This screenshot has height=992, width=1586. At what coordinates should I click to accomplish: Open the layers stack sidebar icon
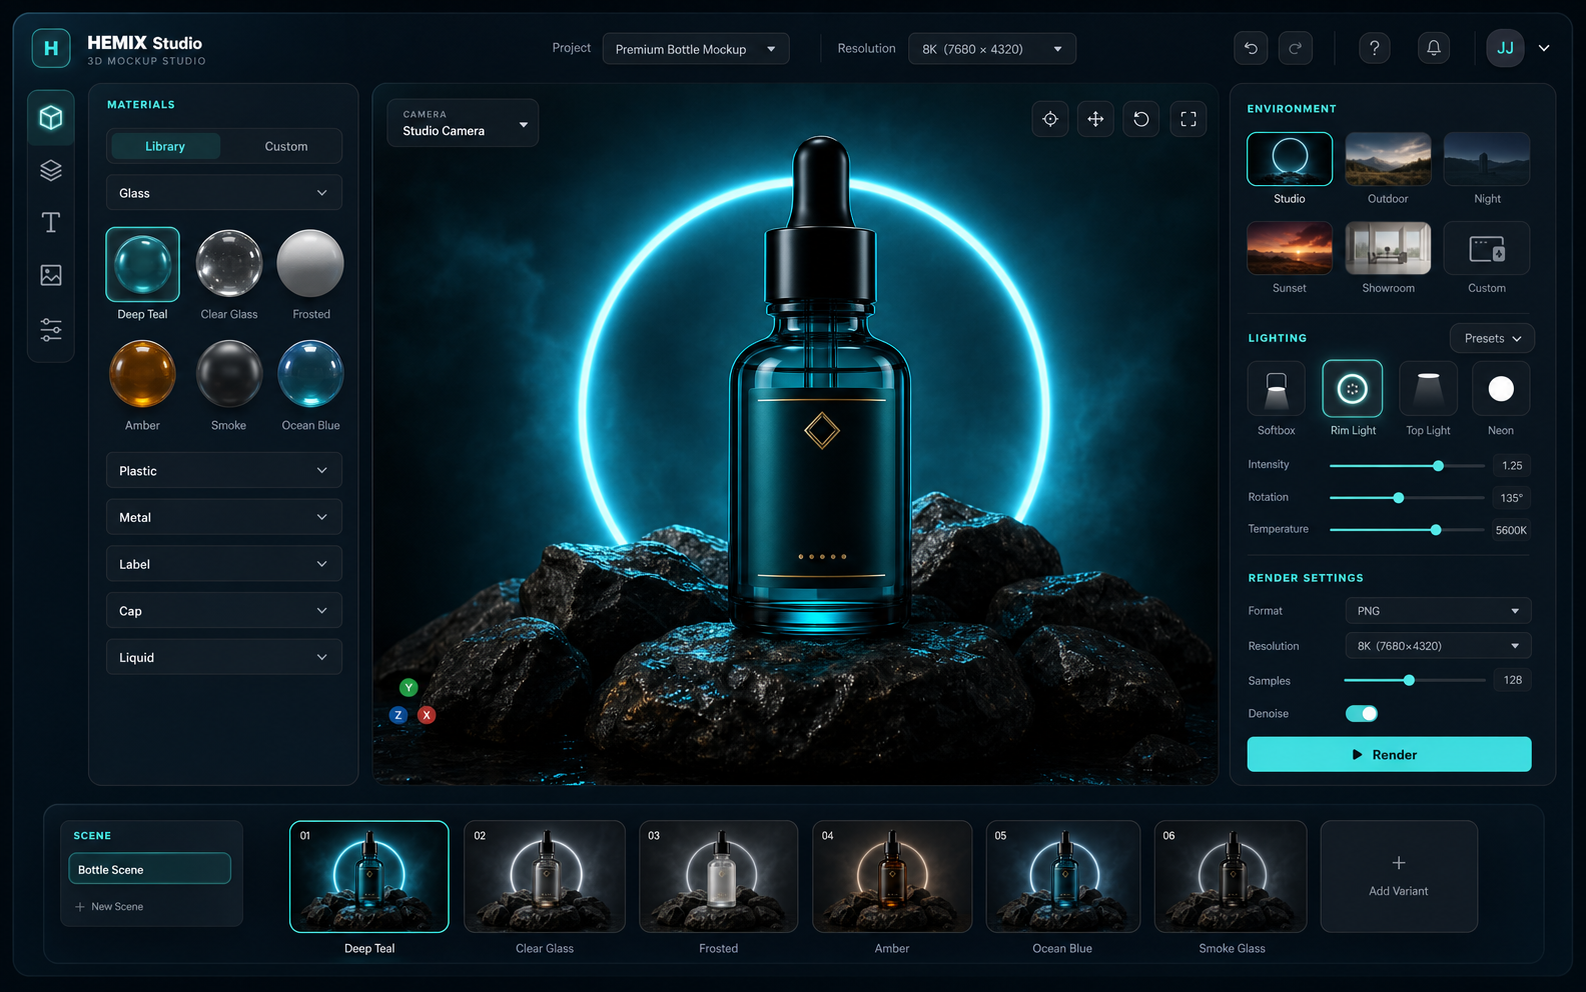pyautogui.click(x=51, y=170)
